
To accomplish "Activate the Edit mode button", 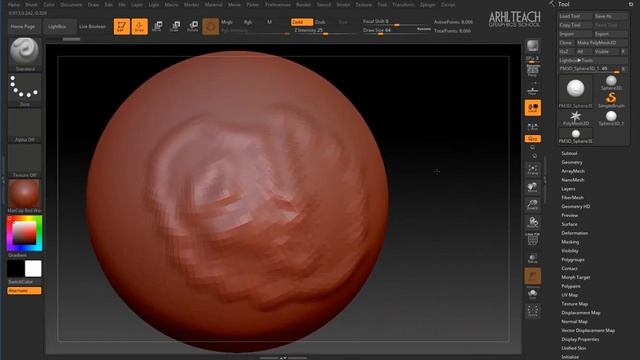I will tap(122, 27).
